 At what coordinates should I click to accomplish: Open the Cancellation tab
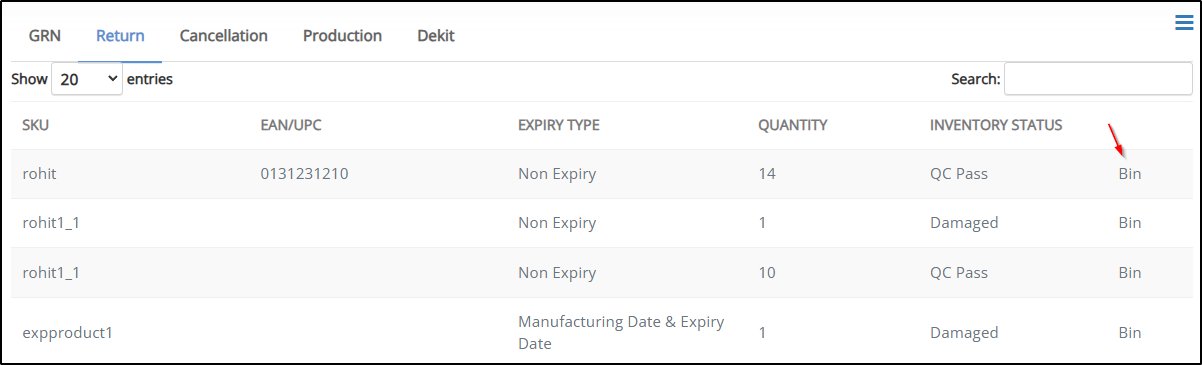(224, 36)
